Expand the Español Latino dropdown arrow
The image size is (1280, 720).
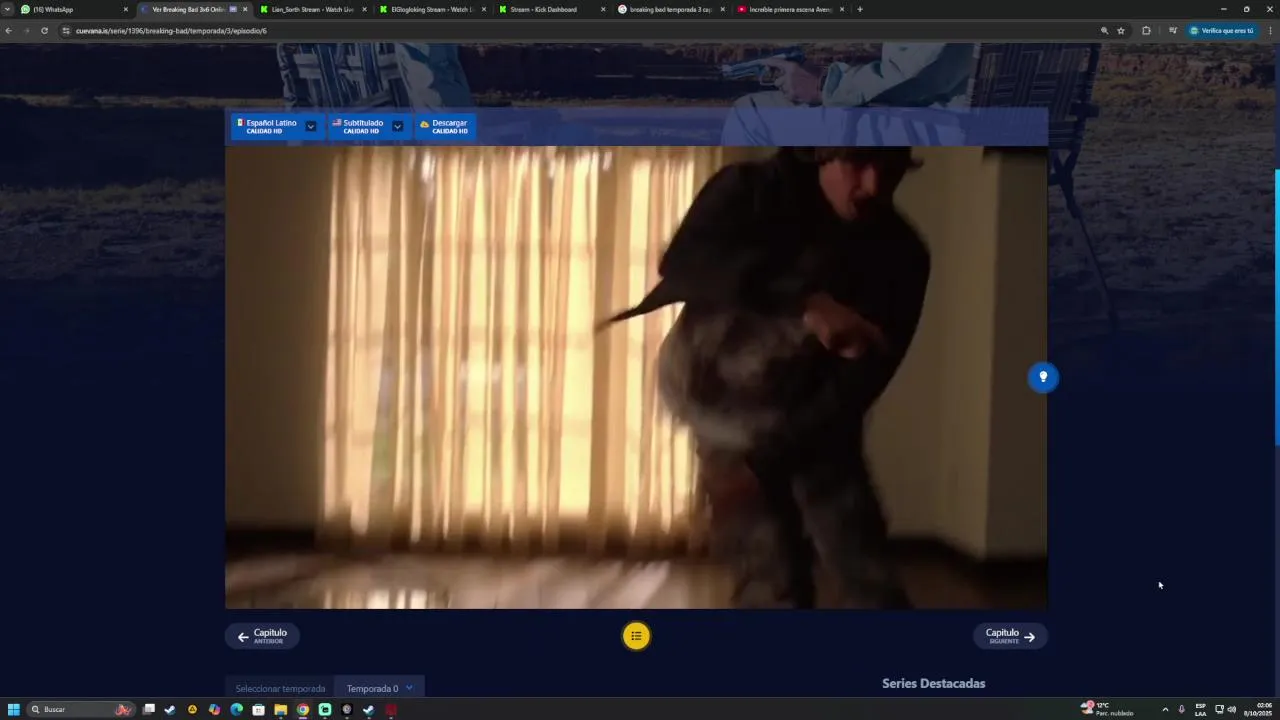[x=311, y=126]
